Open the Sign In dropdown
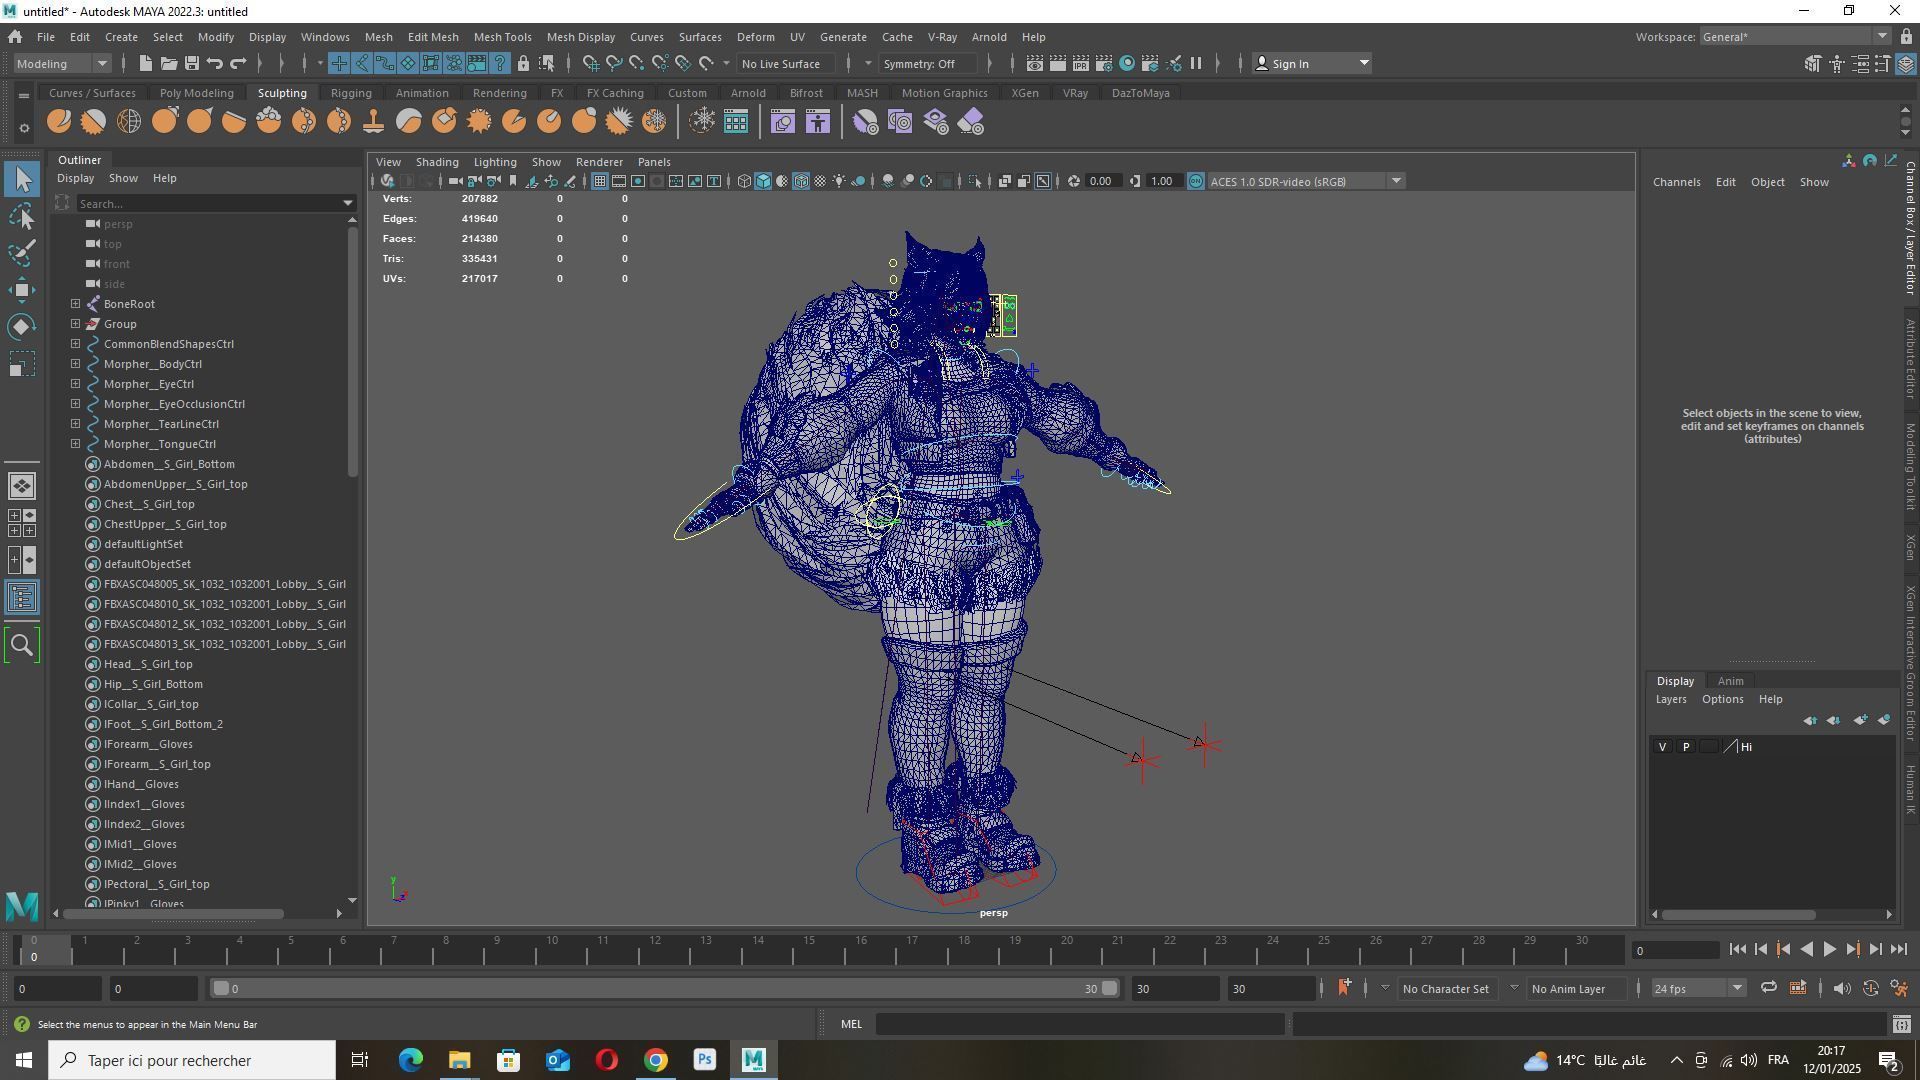The width and height of the screenshot is (1920, 1080). point(1311,63)
